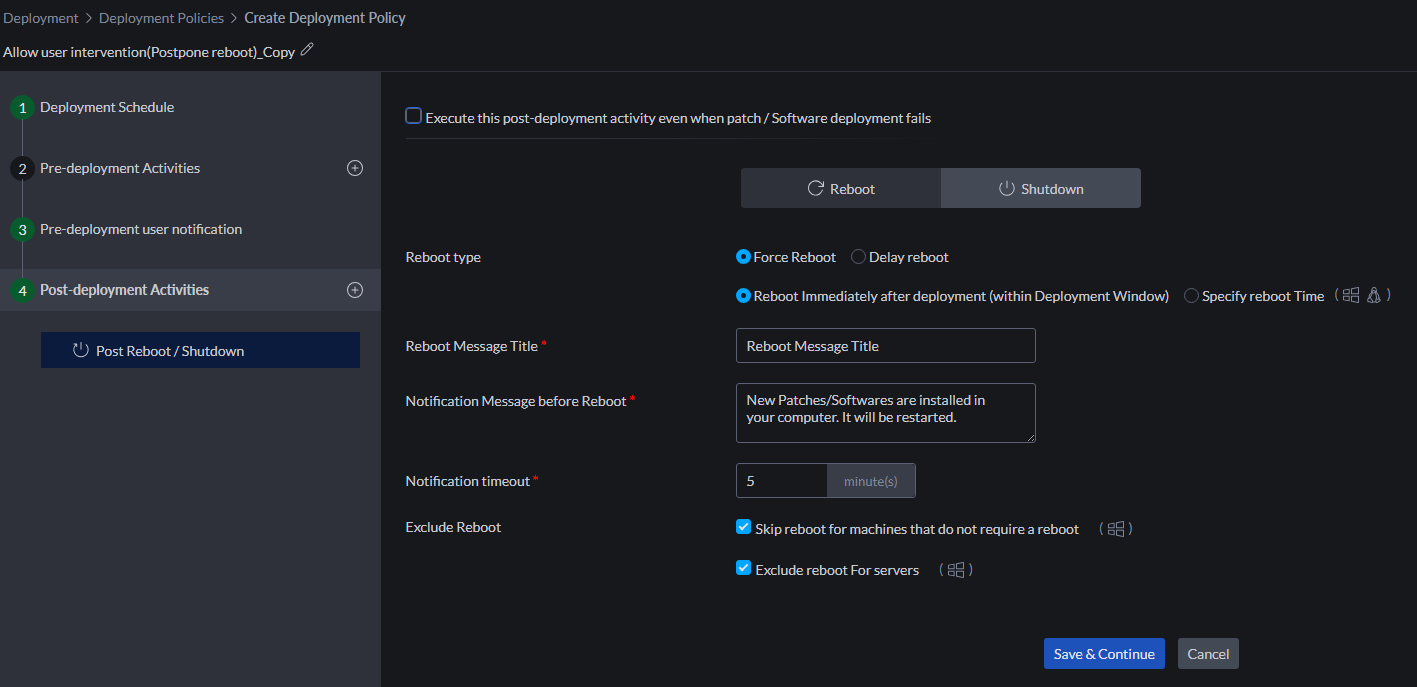Click the Reboot Message Title input field
This screenshot has height=687, width=1417.
tap(885, 346)
